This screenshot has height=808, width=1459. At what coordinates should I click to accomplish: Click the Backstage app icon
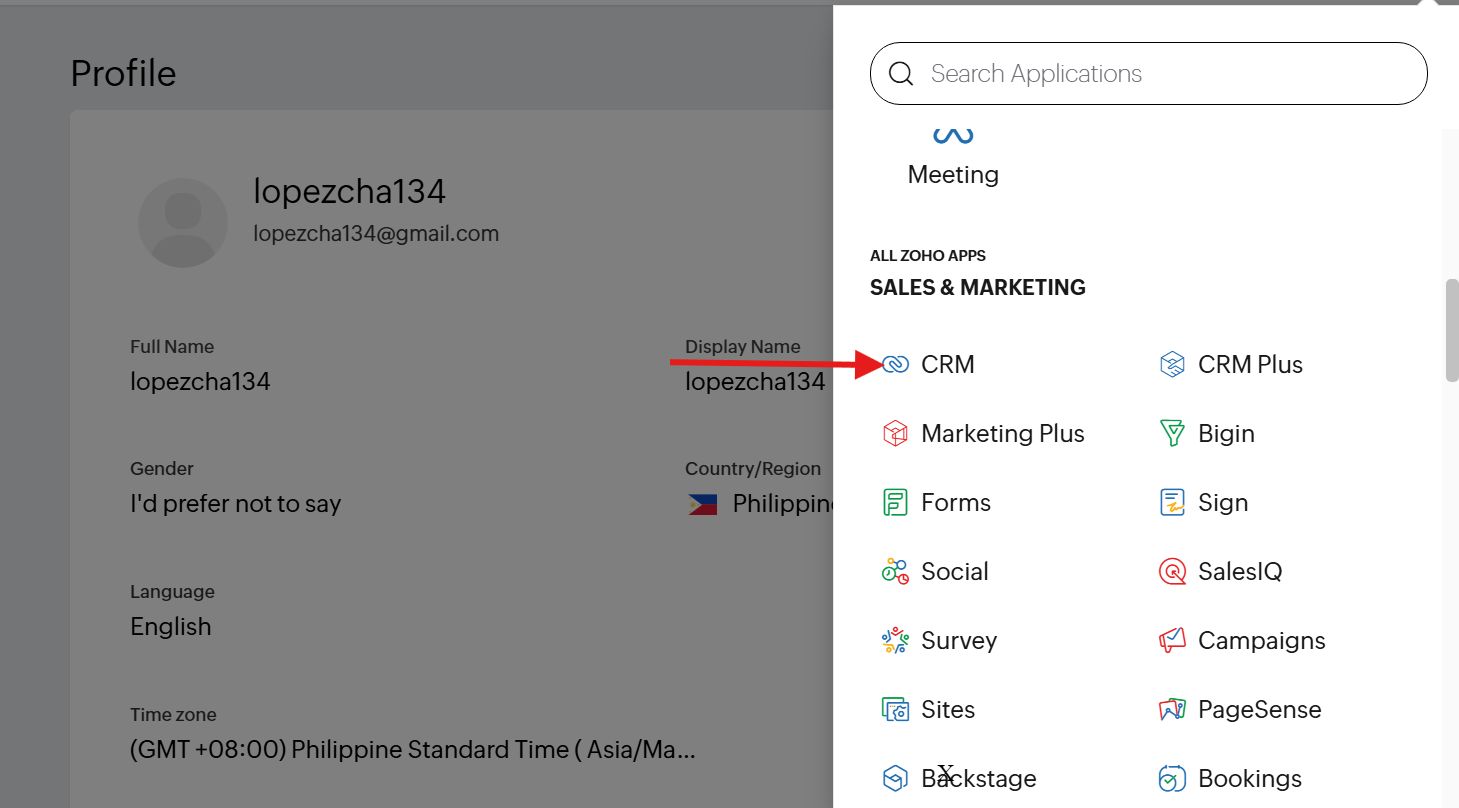(x=895, y=779)
